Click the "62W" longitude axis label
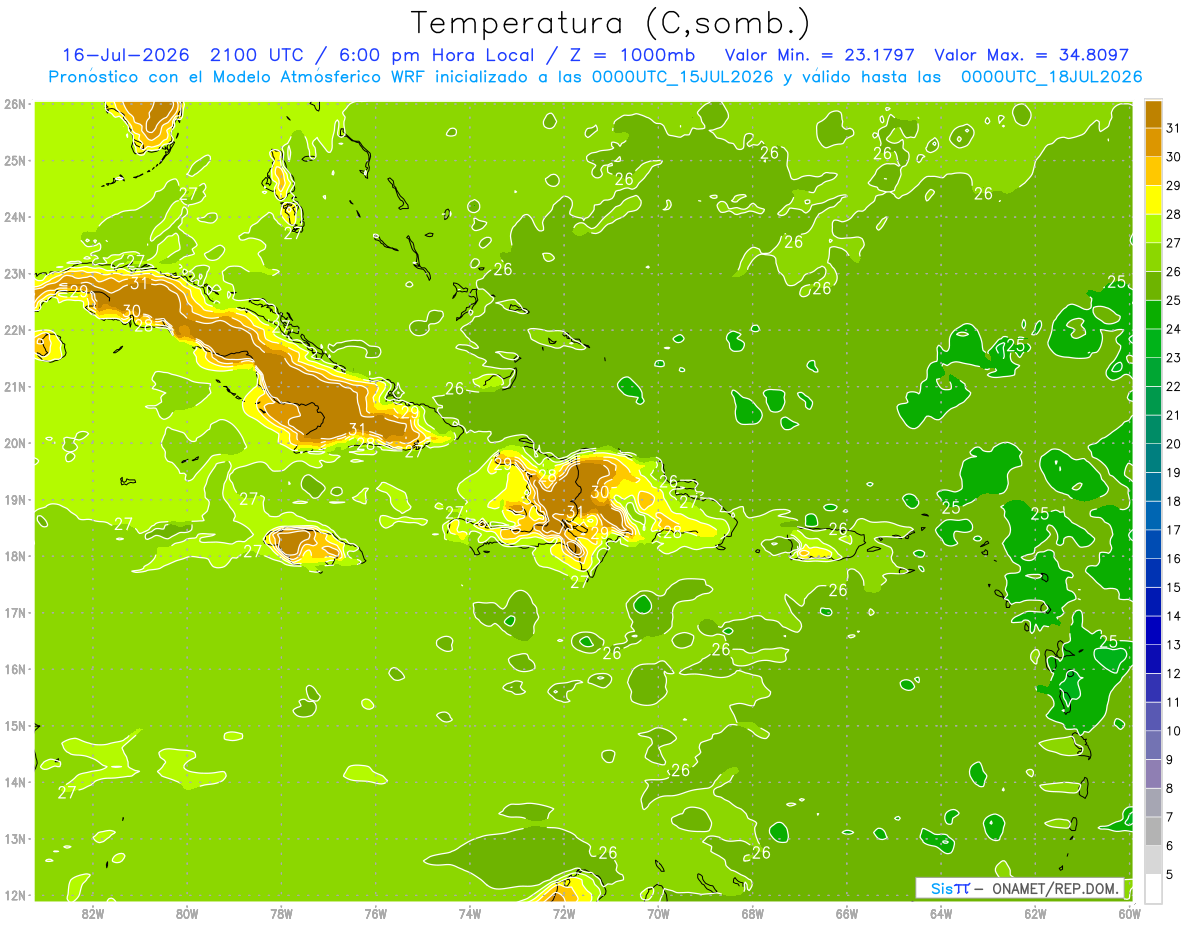The image size is (1200, 927). click(1035, 912)
